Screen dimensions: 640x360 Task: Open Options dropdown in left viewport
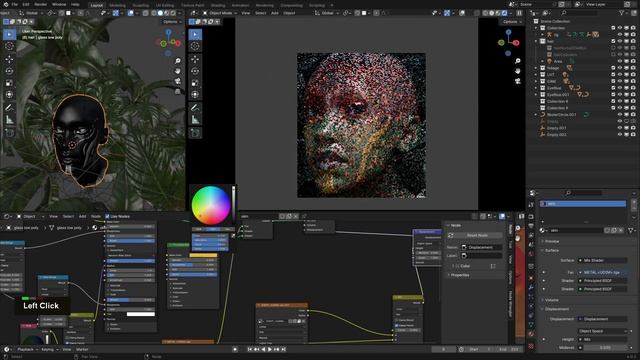tap(172, 22)
